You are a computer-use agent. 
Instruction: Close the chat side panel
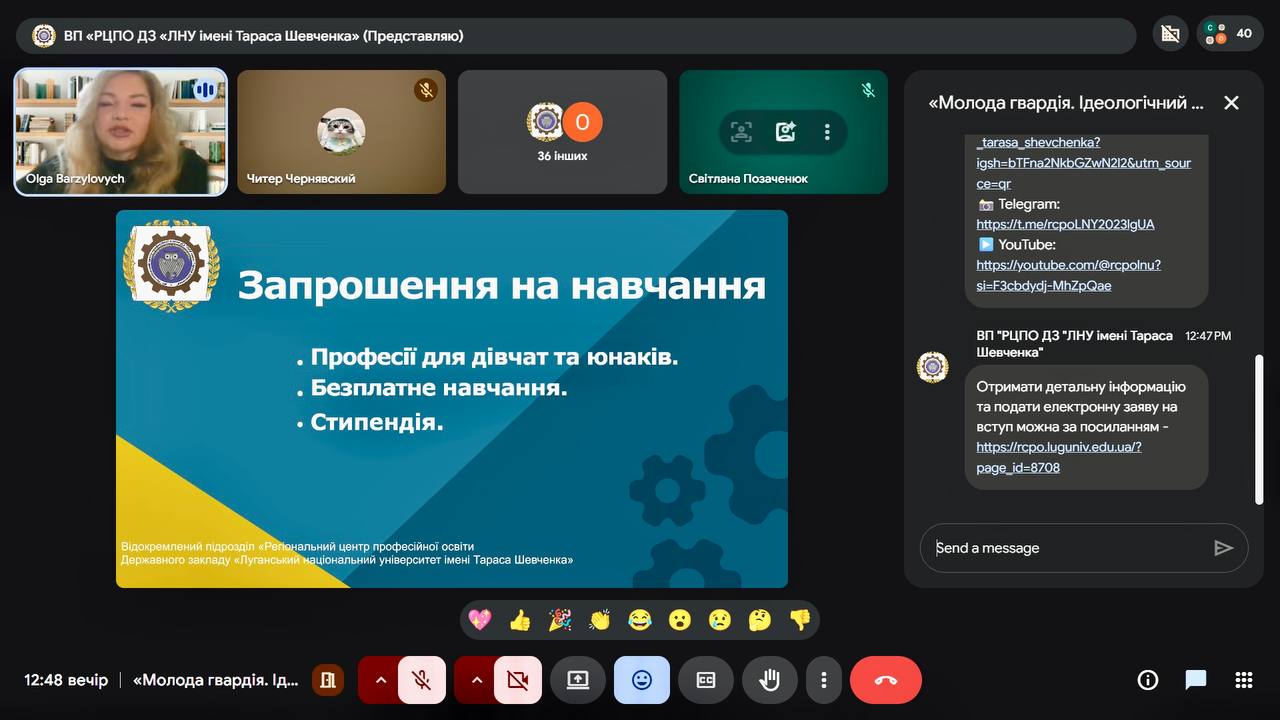point(1231,103)
